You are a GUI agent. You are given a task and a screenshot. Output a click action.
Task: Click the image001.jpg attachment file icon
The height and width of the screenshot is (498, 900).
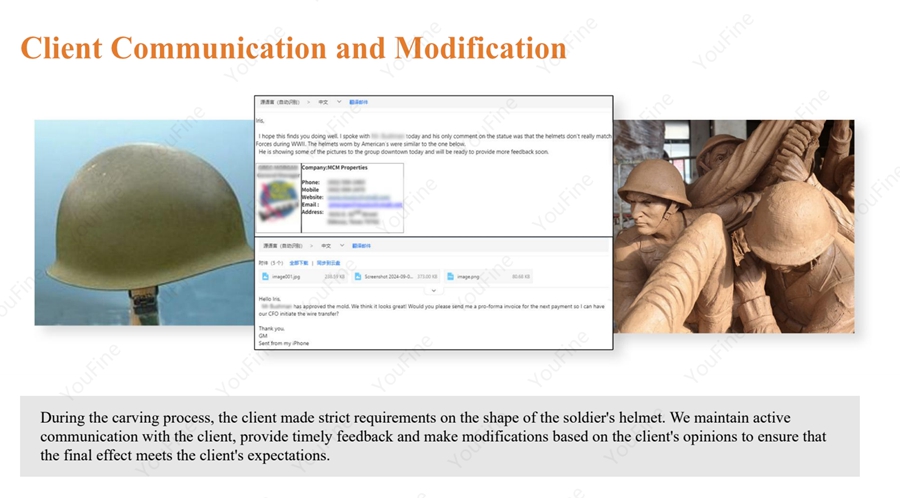[x=266, y=276]
